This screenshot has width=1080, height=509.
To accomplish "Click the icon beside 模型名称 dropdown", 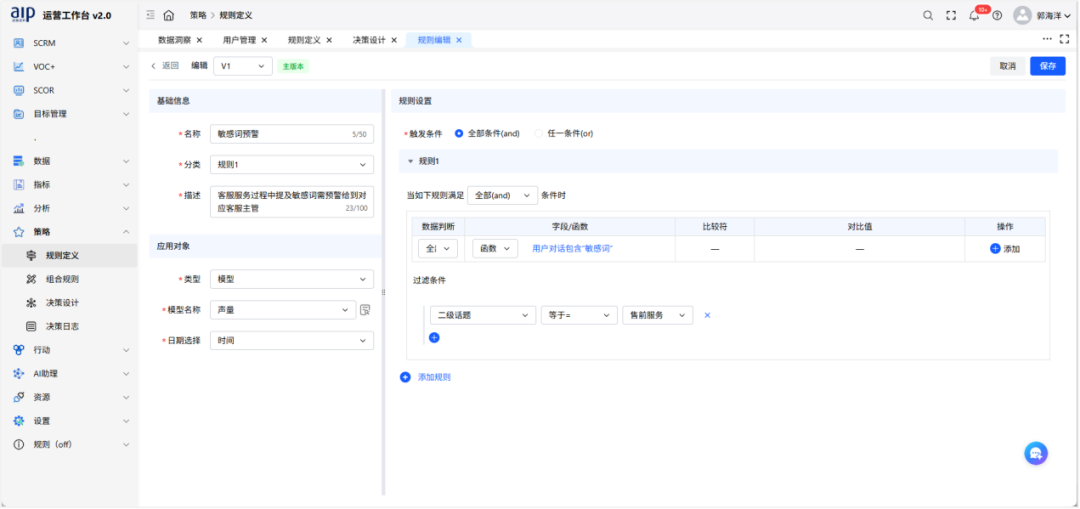I will click(x=365, y=310).
